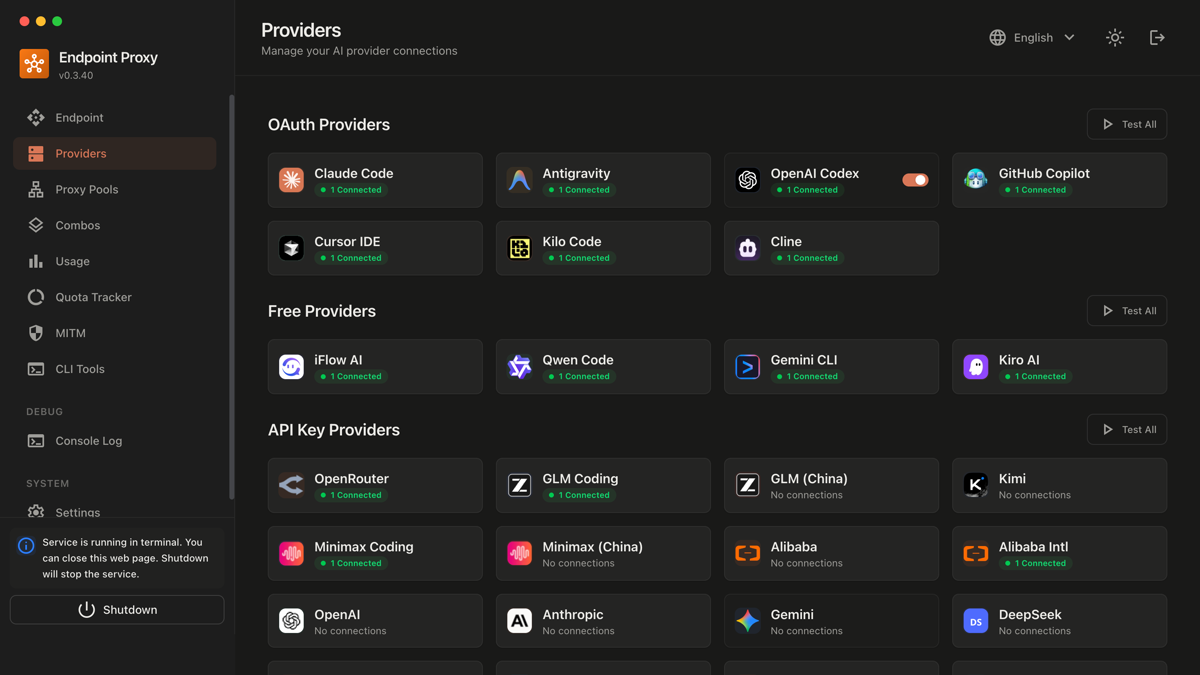
Task: Click the GLM Coding provider icon
Action: [519, 485]
